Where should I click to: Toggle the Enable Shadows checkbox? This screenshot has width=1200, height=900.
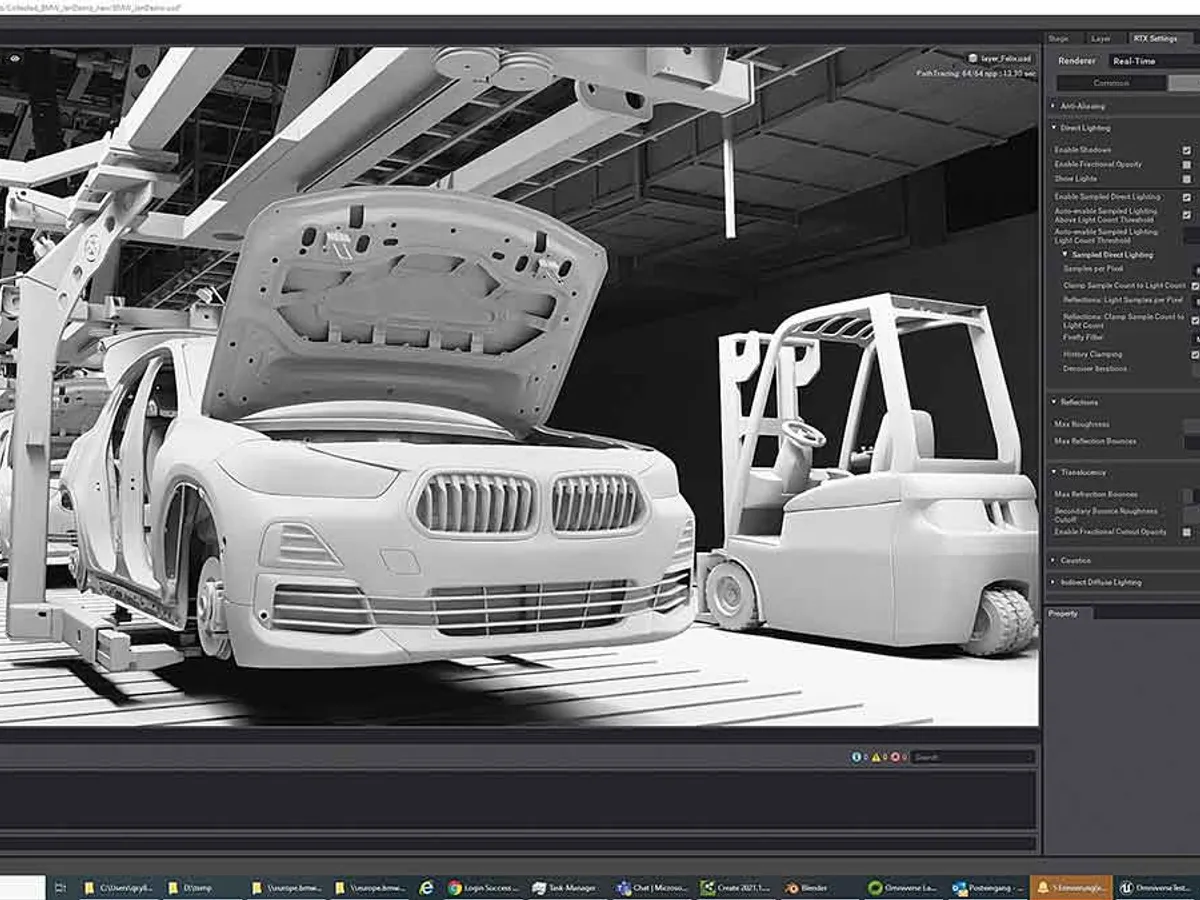coord(1187,149)
